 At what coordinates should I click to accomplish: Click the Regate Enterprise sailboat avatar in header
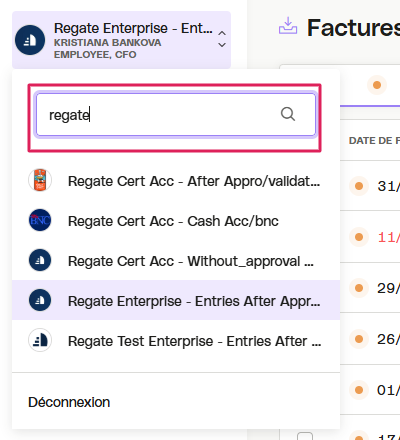(30, 40)
